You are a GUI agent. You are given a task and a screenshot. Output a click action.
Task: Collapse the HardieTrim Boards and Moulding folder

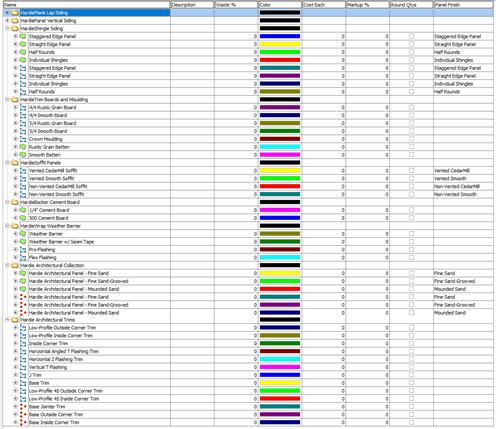(x=7, y=100)
